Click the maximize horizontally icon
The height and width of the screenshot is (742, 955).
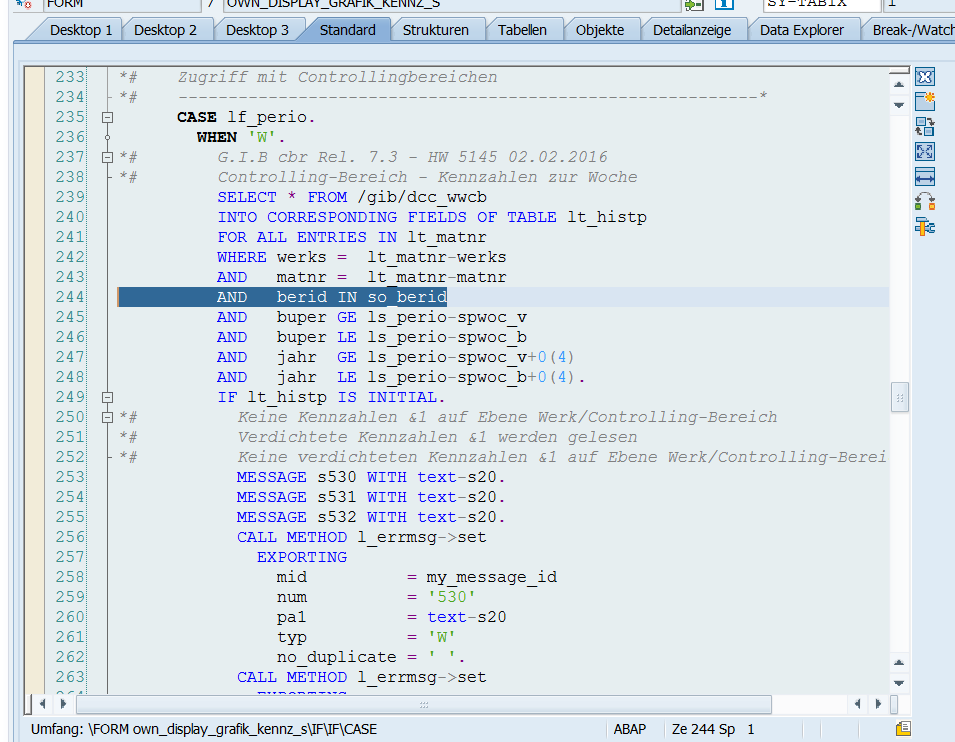925,177
